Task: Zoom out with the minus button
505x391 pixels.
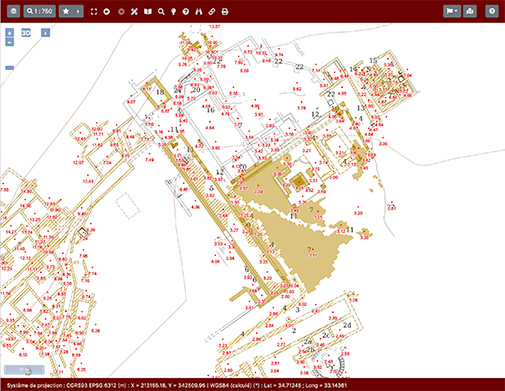Action: [x=10, y=42]
